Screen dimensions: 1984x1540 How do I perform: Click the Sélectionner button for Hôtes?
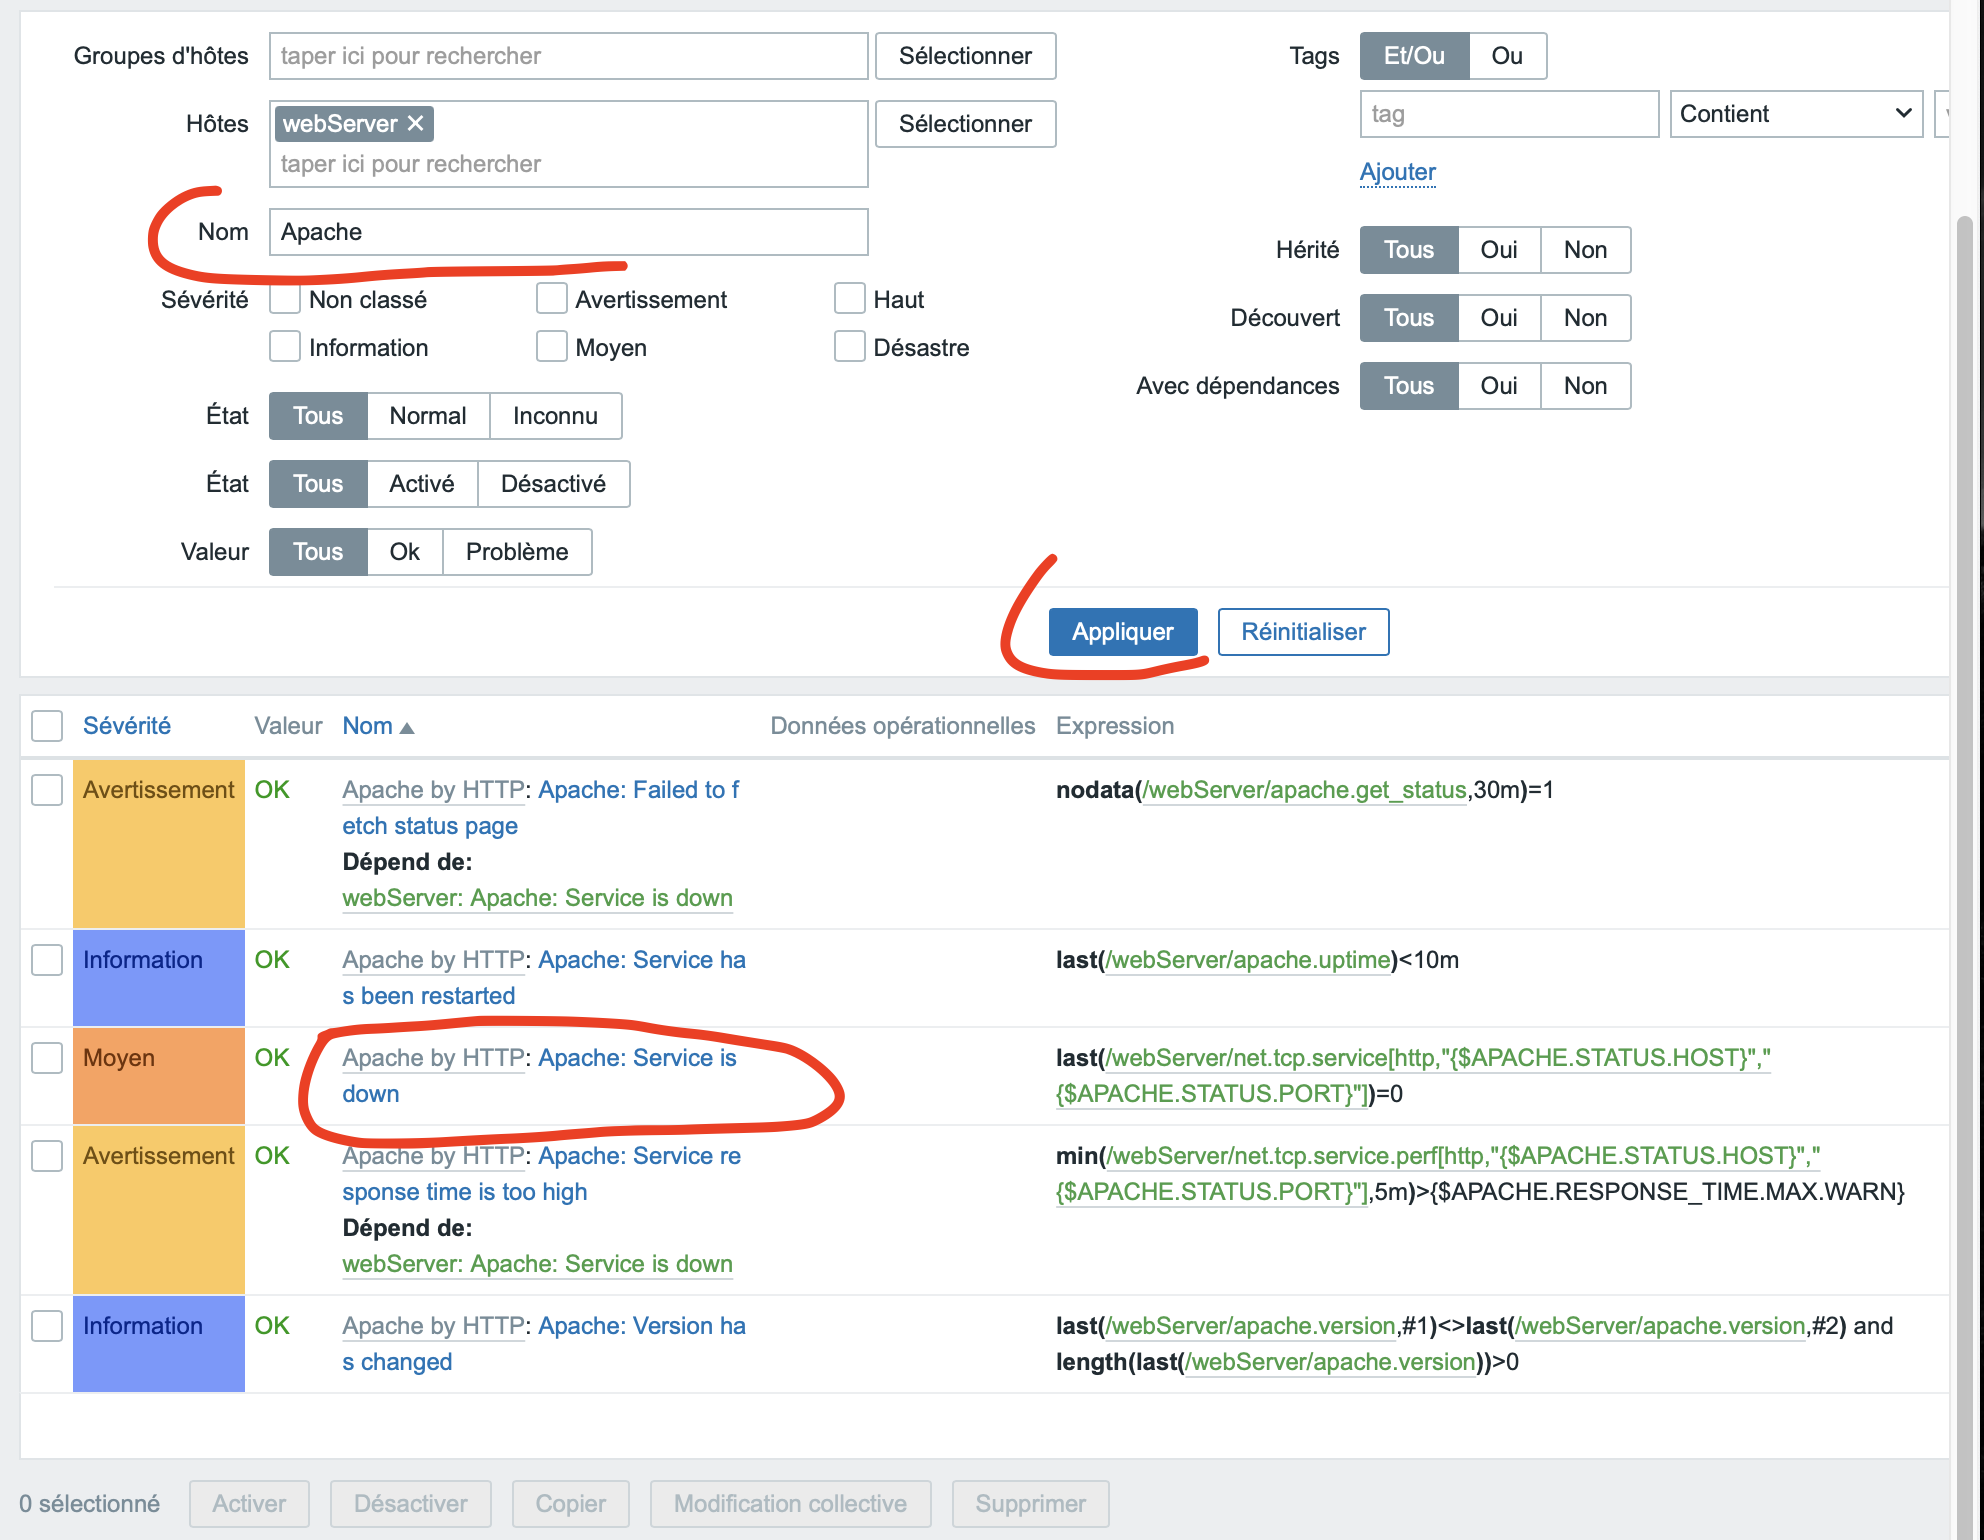click(x=965, y=124)
